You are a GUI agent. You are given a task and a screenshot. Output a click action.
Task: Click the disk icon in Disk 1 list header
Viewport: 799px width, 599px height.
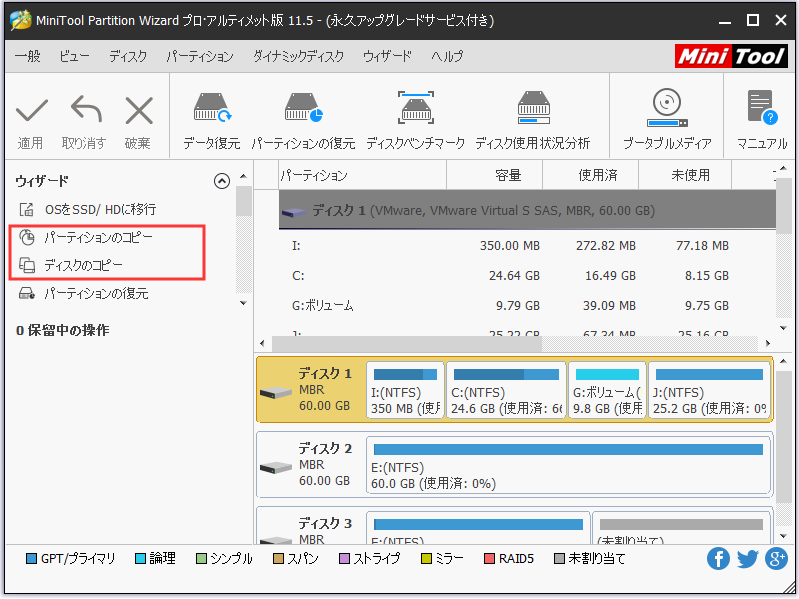tap(294, 211)
